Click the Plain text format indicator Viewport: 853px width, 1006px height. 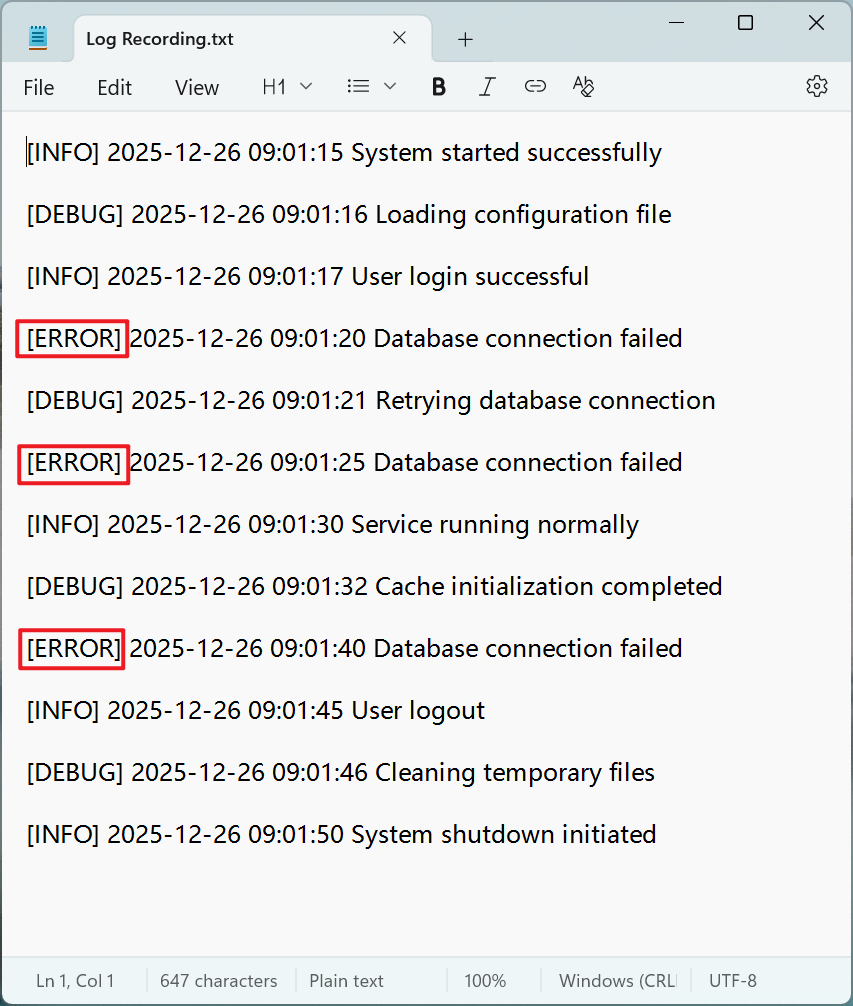tap(346, 981)
